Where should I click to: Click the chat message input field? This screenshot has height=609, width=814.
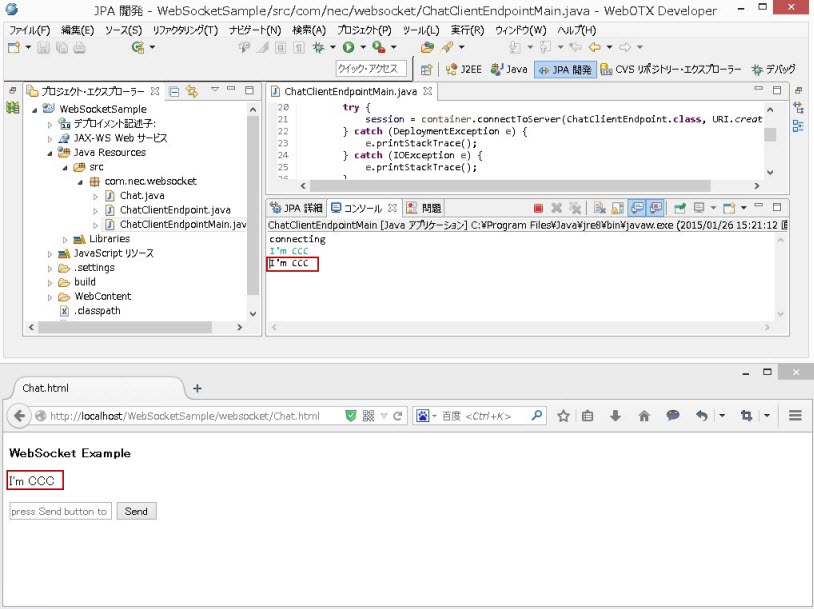(x=60, y=511)
